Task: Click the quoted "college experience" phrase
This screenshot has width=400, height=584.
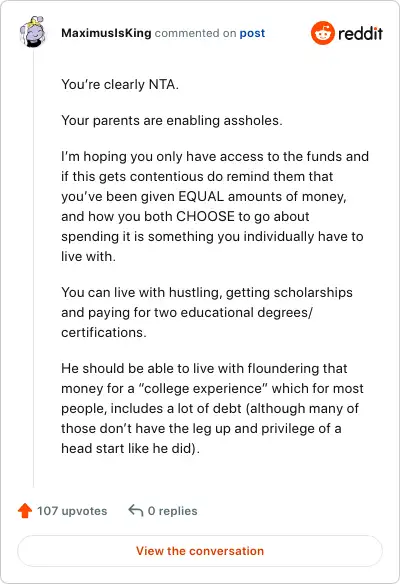Action: click(203, 388)
